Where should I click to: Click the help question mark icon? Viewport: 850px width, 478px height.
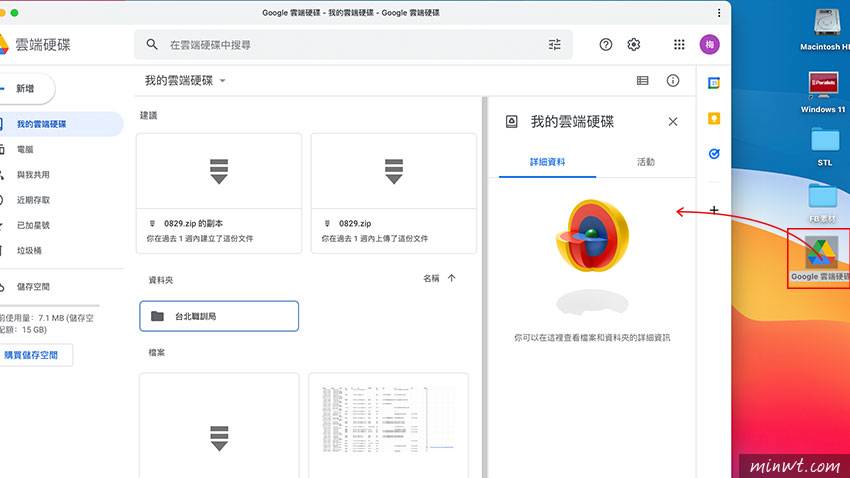[606, 45]
